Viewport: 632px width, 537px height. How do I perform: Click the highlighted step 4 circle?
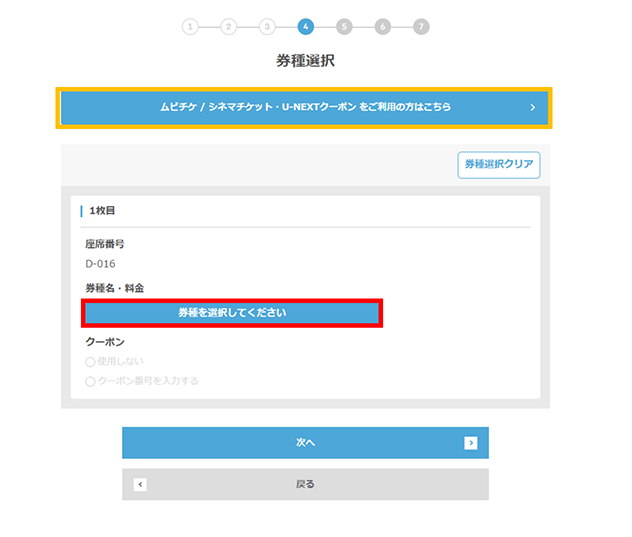tap(305, 27)
